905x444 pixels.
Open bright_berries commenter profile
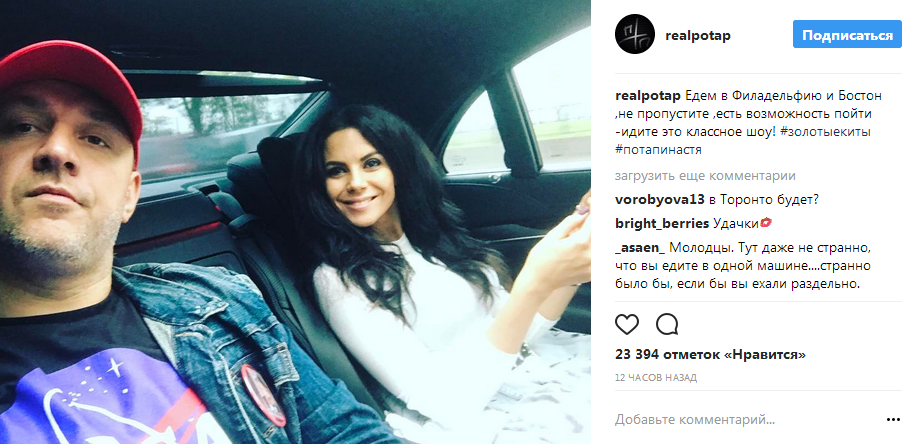662,223
